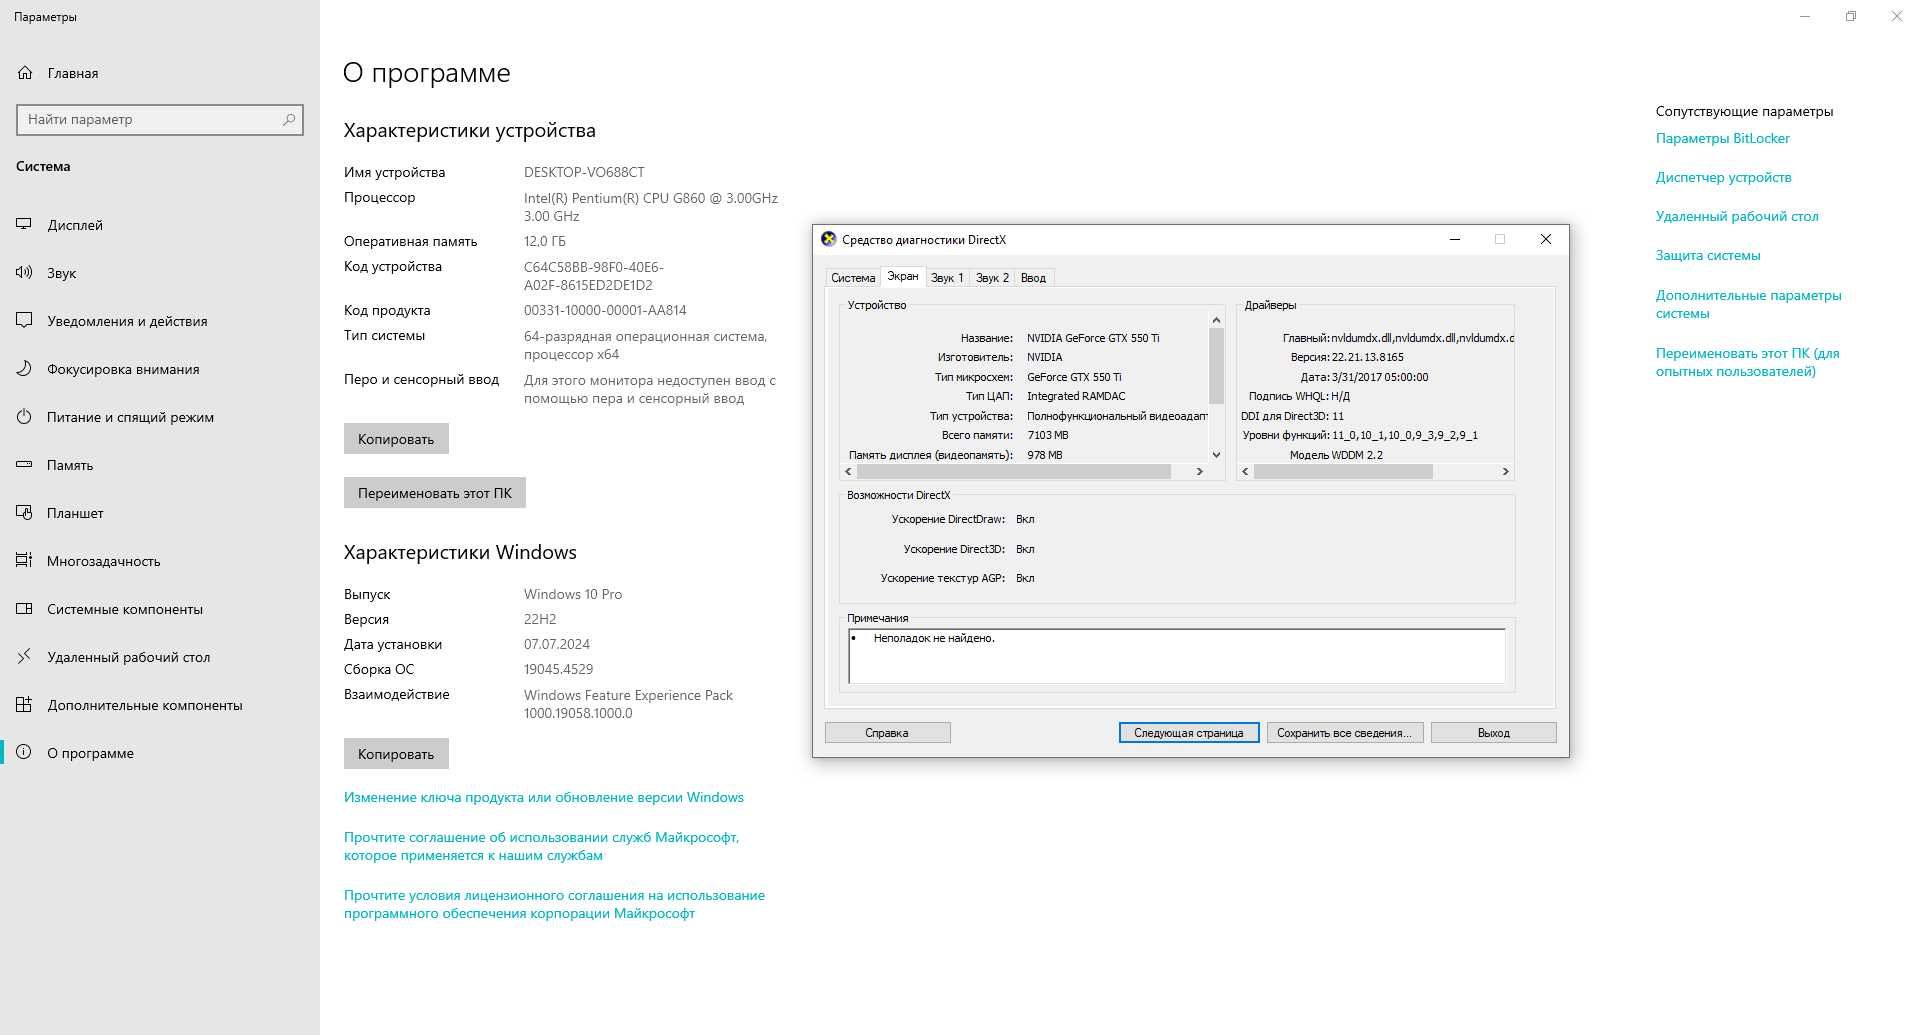The width and height of the screenshot is (1920, 1035).
Task: Switch to the Система tab in DirectX tool
Action: (x=853, y=278)
